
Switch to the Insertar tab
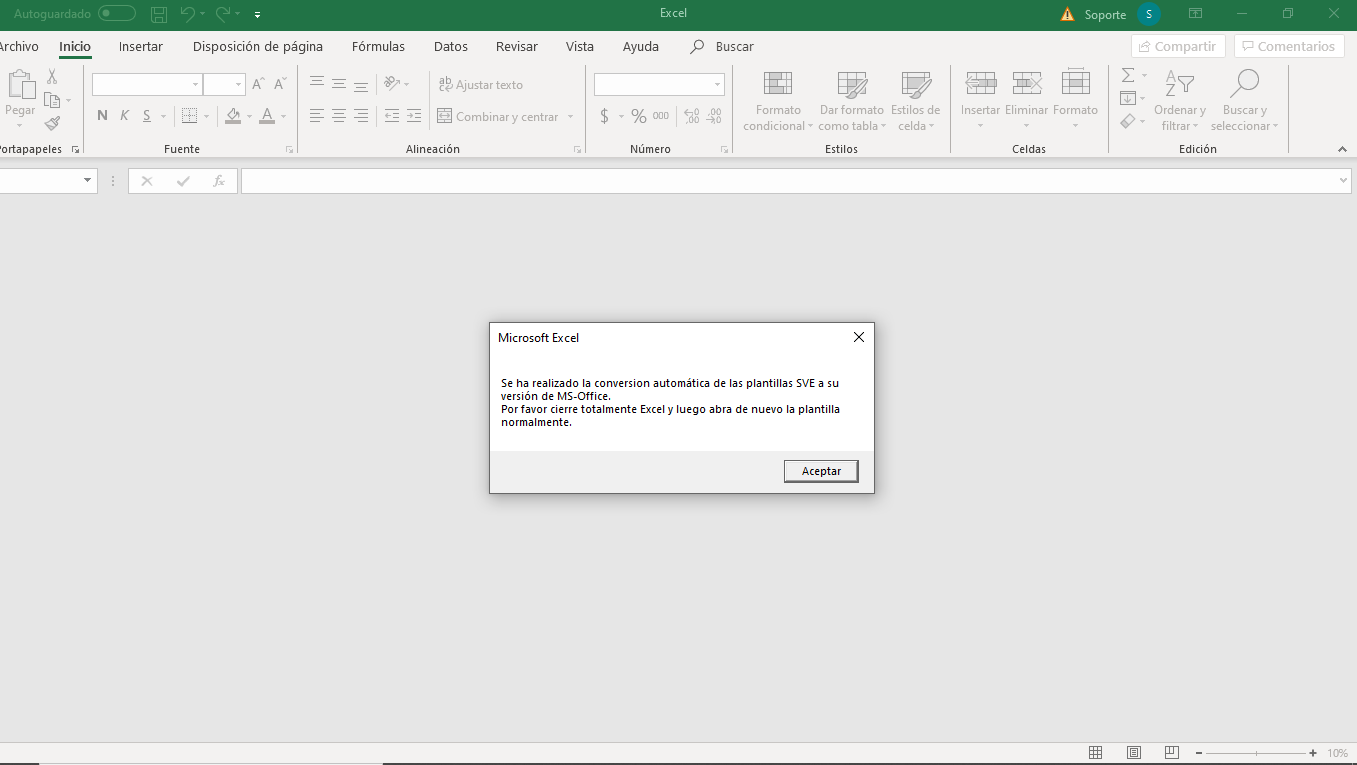coord(141,46)
